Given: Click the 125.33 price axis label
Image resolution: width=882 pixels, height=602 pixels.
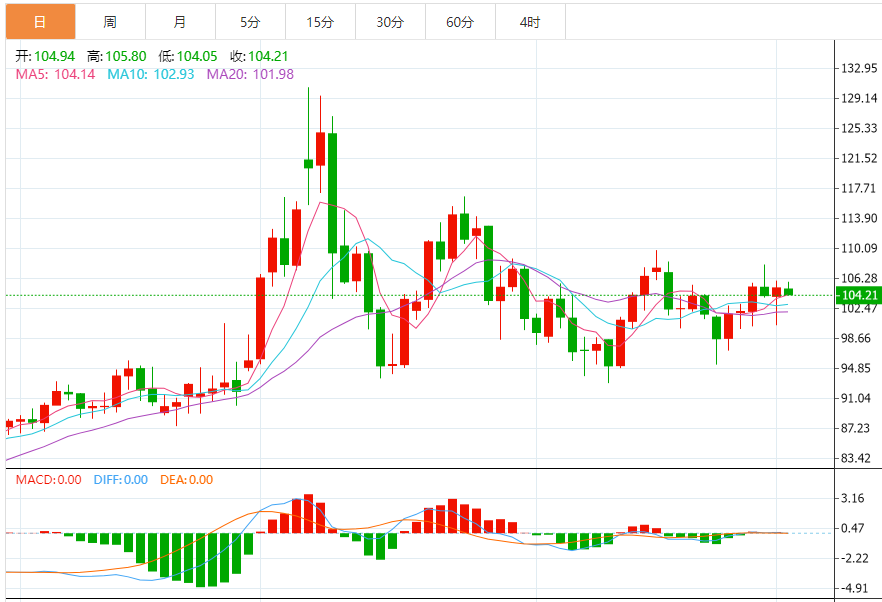Looking at the screenshot, I should point(859,128).
